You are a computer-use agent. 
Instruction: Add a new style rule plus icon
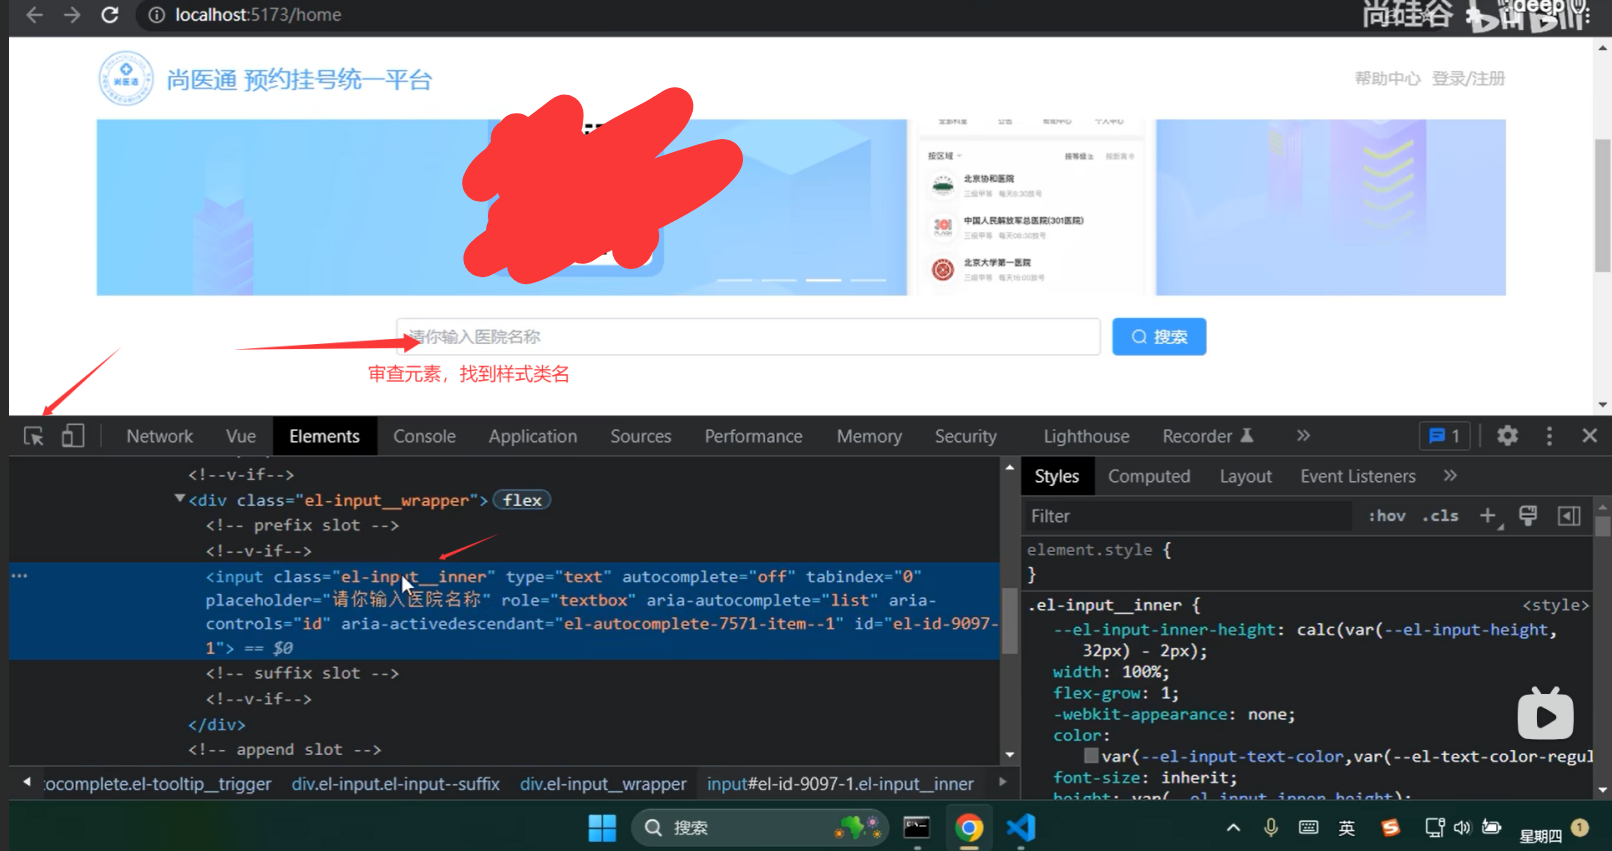click(1489, 516)
